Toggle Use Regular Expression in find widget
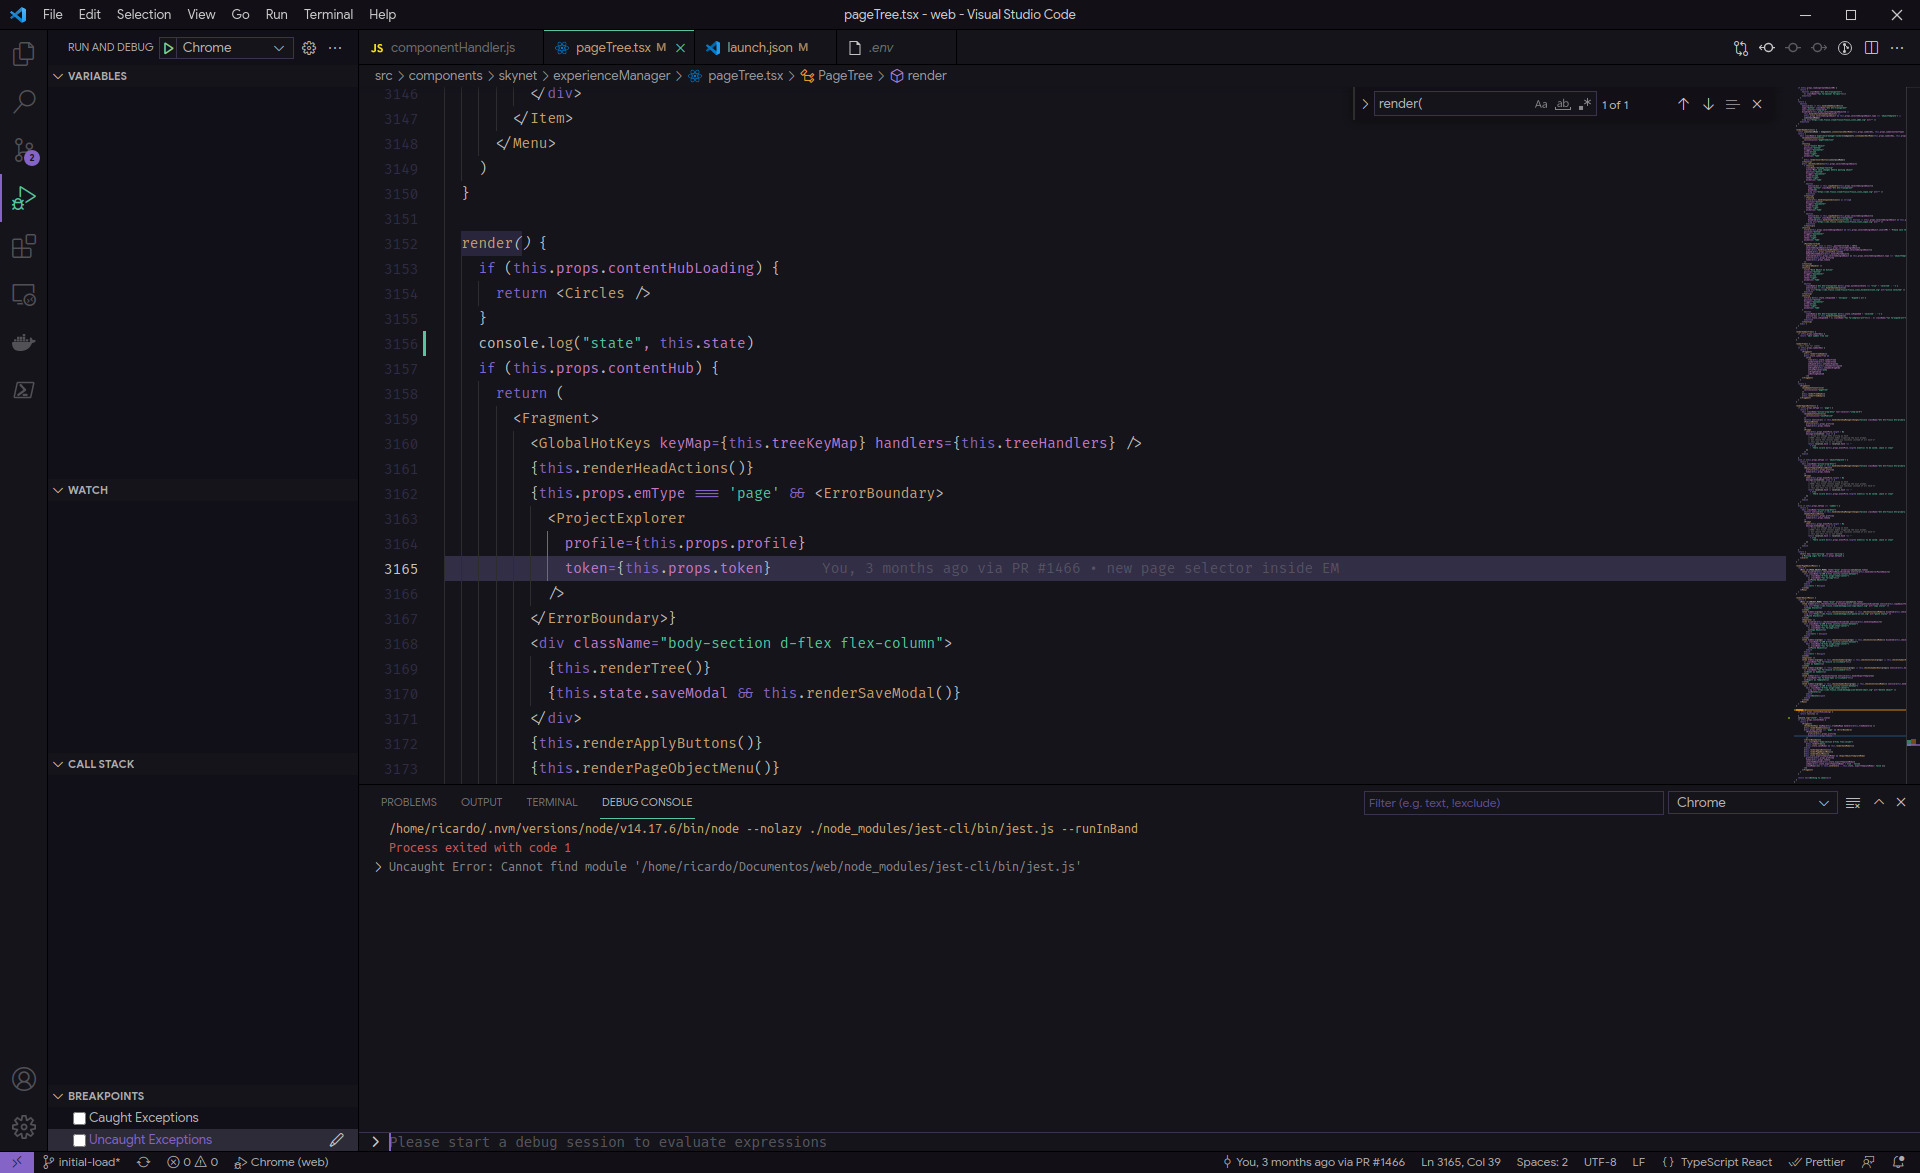Screen dimensions: 1920x1173 pyautogui.click(x=1585, y=104)
